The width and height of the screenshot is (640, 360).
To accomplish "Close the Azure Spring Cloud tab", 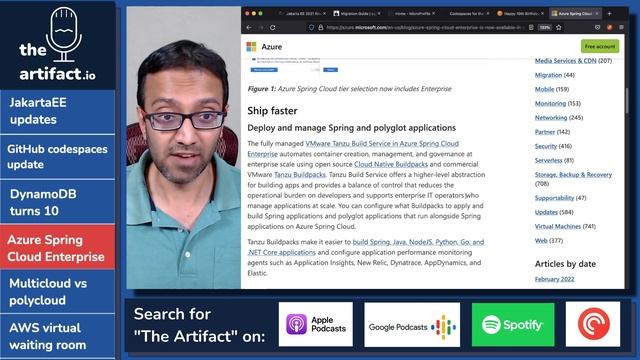I will coord(597,13).
